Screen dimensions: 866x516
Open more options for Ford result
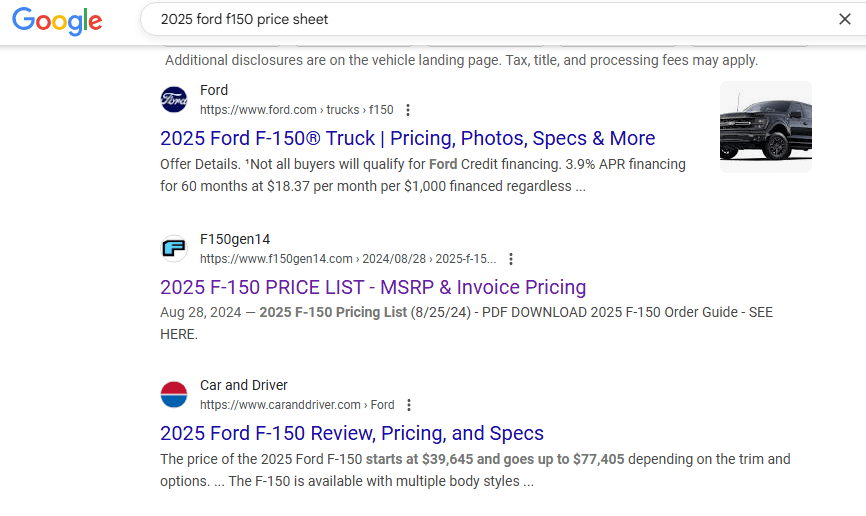408,110
